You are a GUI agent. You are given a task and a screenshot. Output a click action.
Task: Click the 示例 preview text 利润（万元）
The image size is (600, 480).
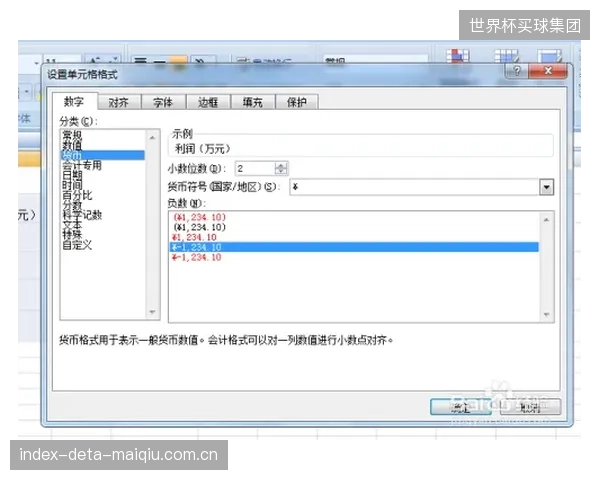click(x=202, y=149)
